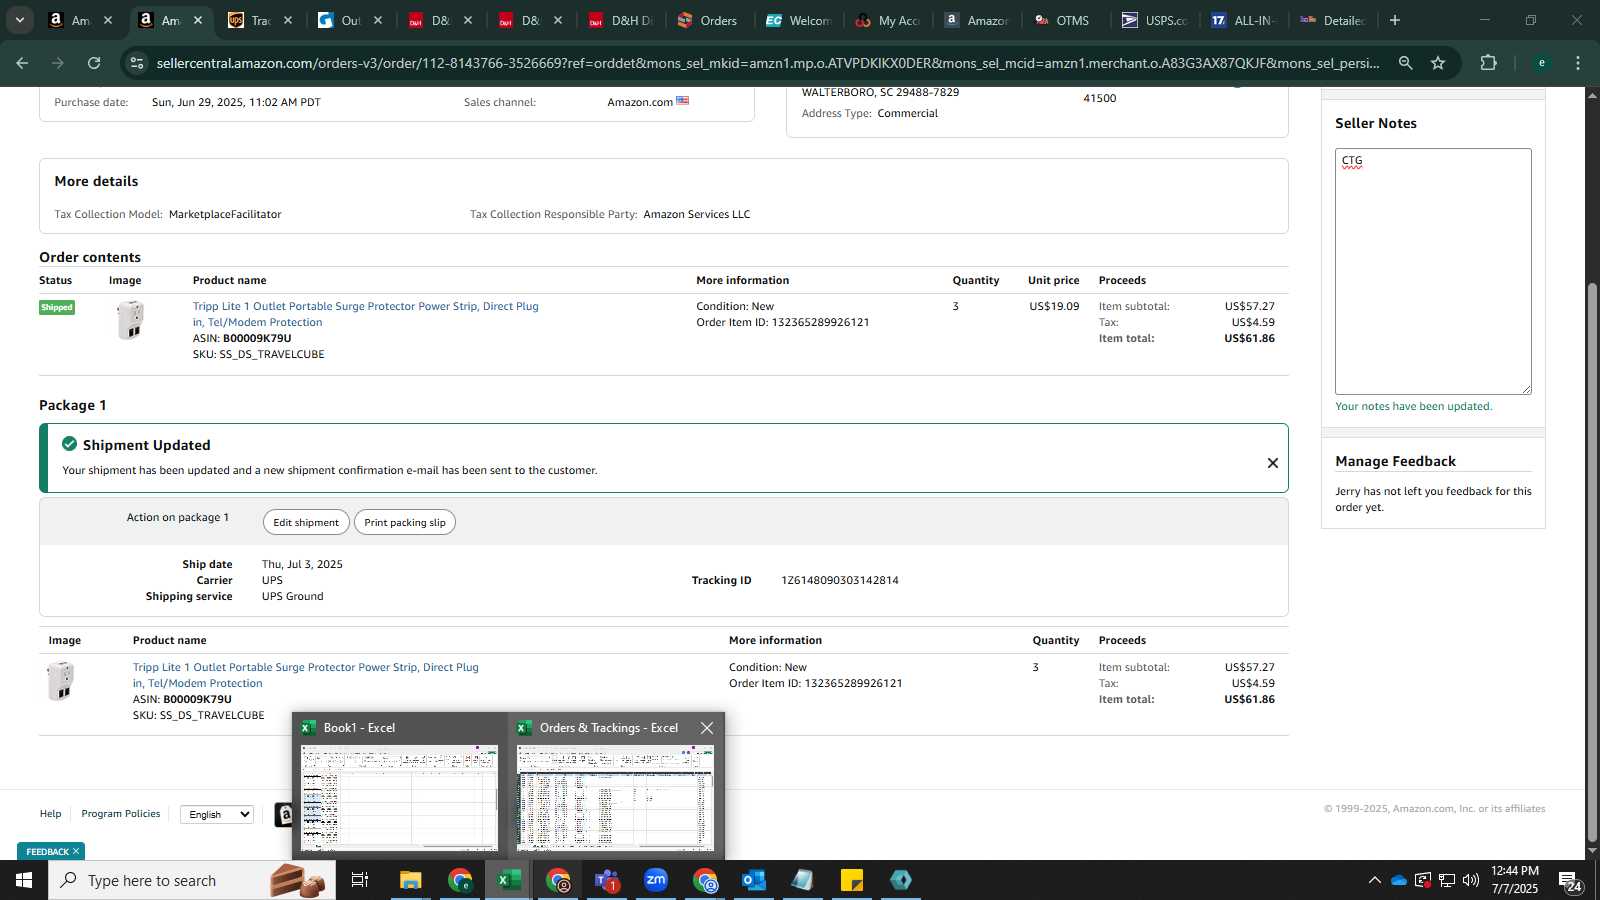Close the active Amazon tab
1600x900 pixels.
198,20
